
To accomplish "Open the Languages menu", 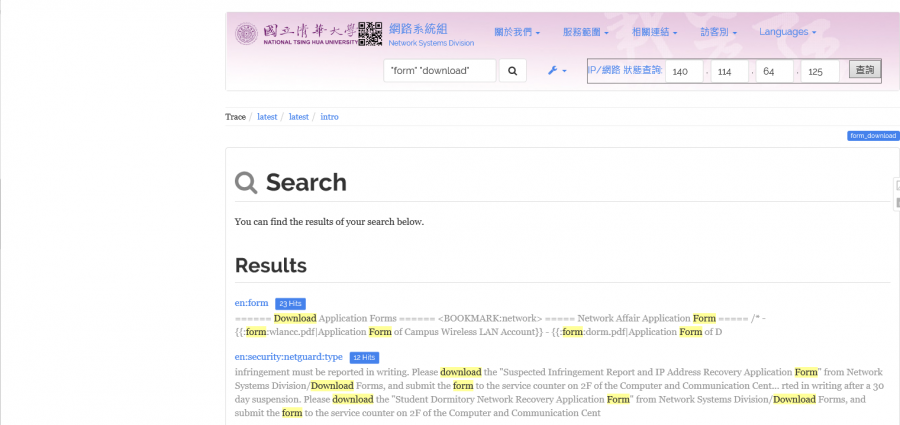I will tap(787, 32).
